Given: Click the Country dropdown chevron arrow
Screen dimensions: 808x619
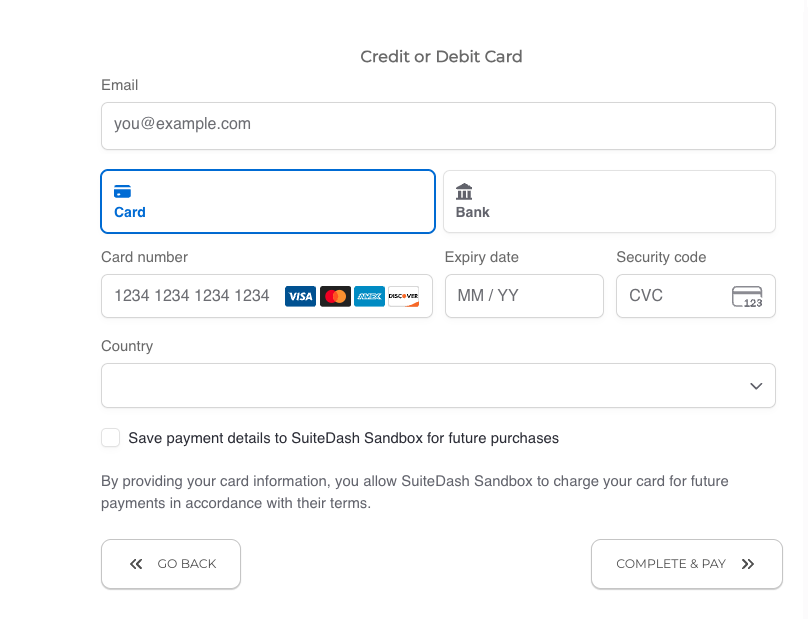Looking at the screenshot, I should coord(756,386).
